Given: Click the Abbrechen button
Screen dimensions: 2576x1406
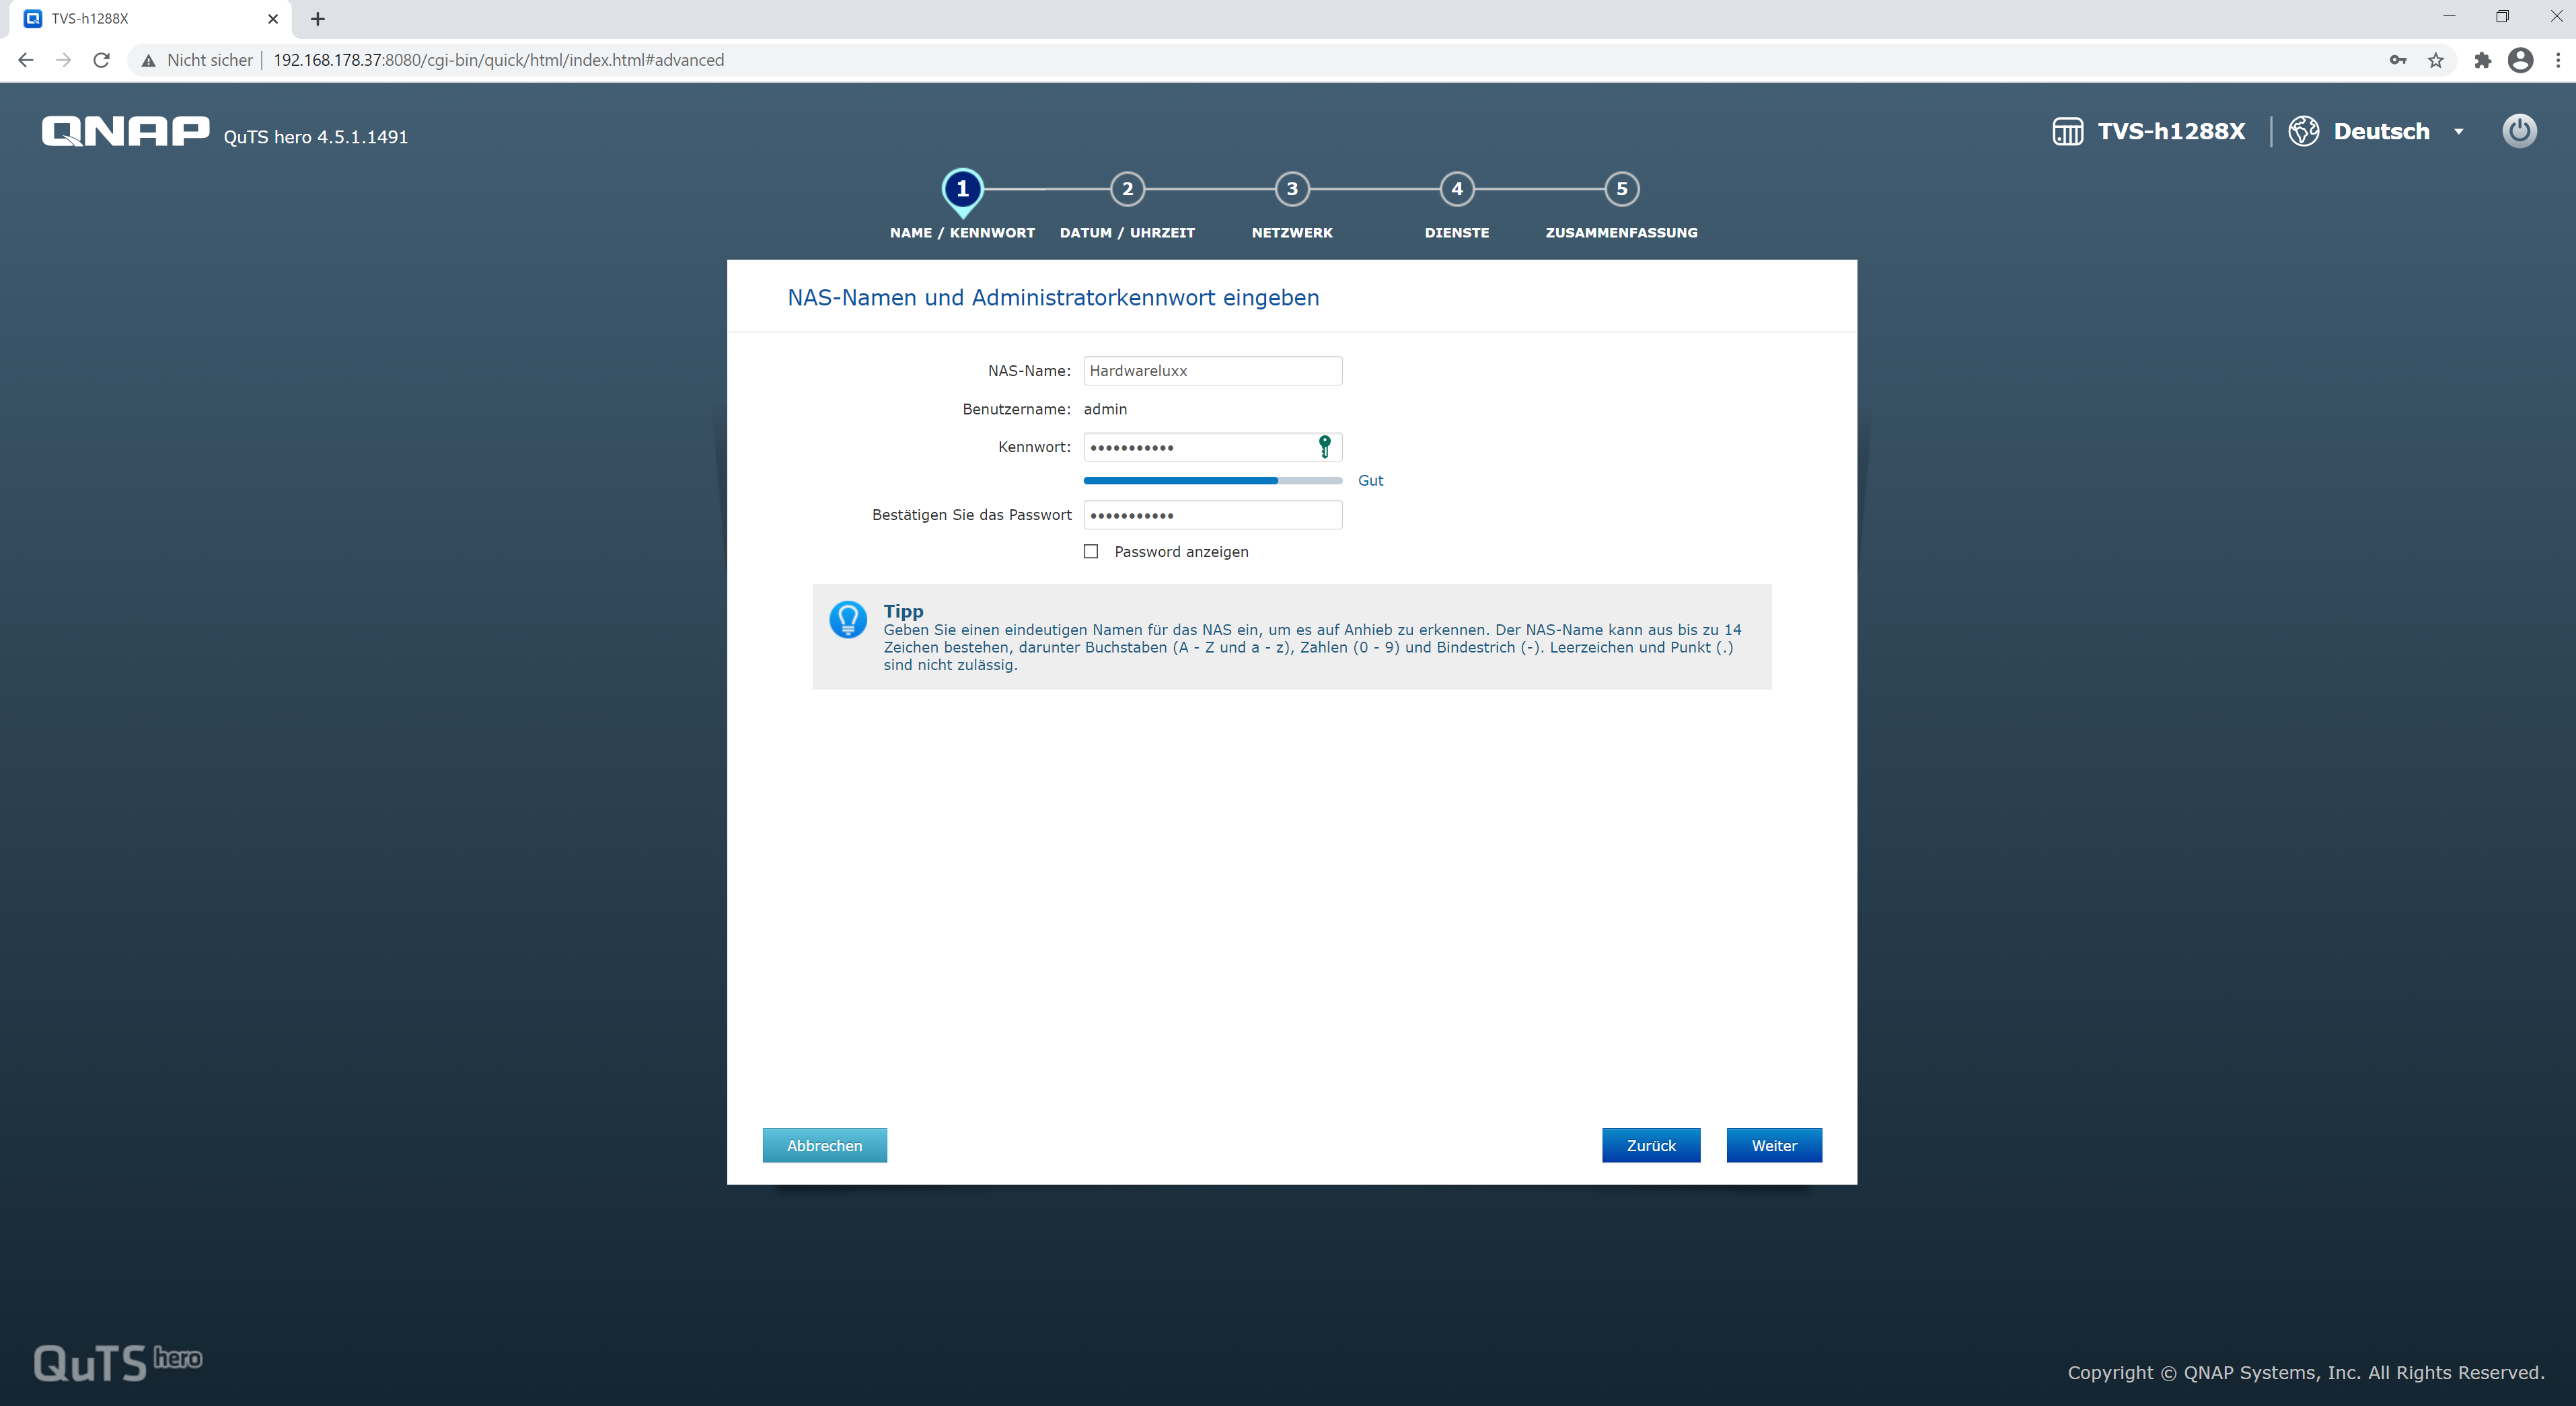Looking at the screenshot, I should [x=824, y=1145].
